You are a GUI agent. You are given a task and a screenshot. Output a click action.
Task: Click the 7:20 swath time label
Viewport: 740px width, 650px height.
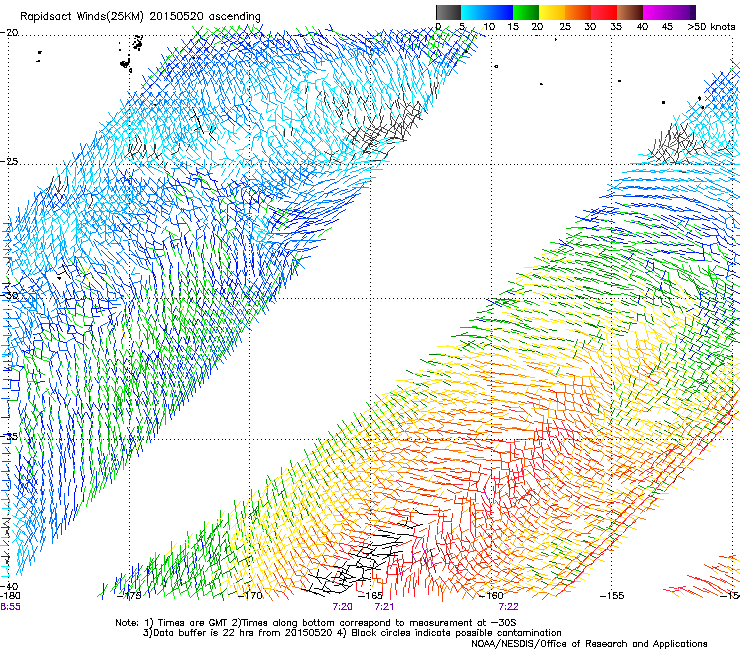click(343, 607)
